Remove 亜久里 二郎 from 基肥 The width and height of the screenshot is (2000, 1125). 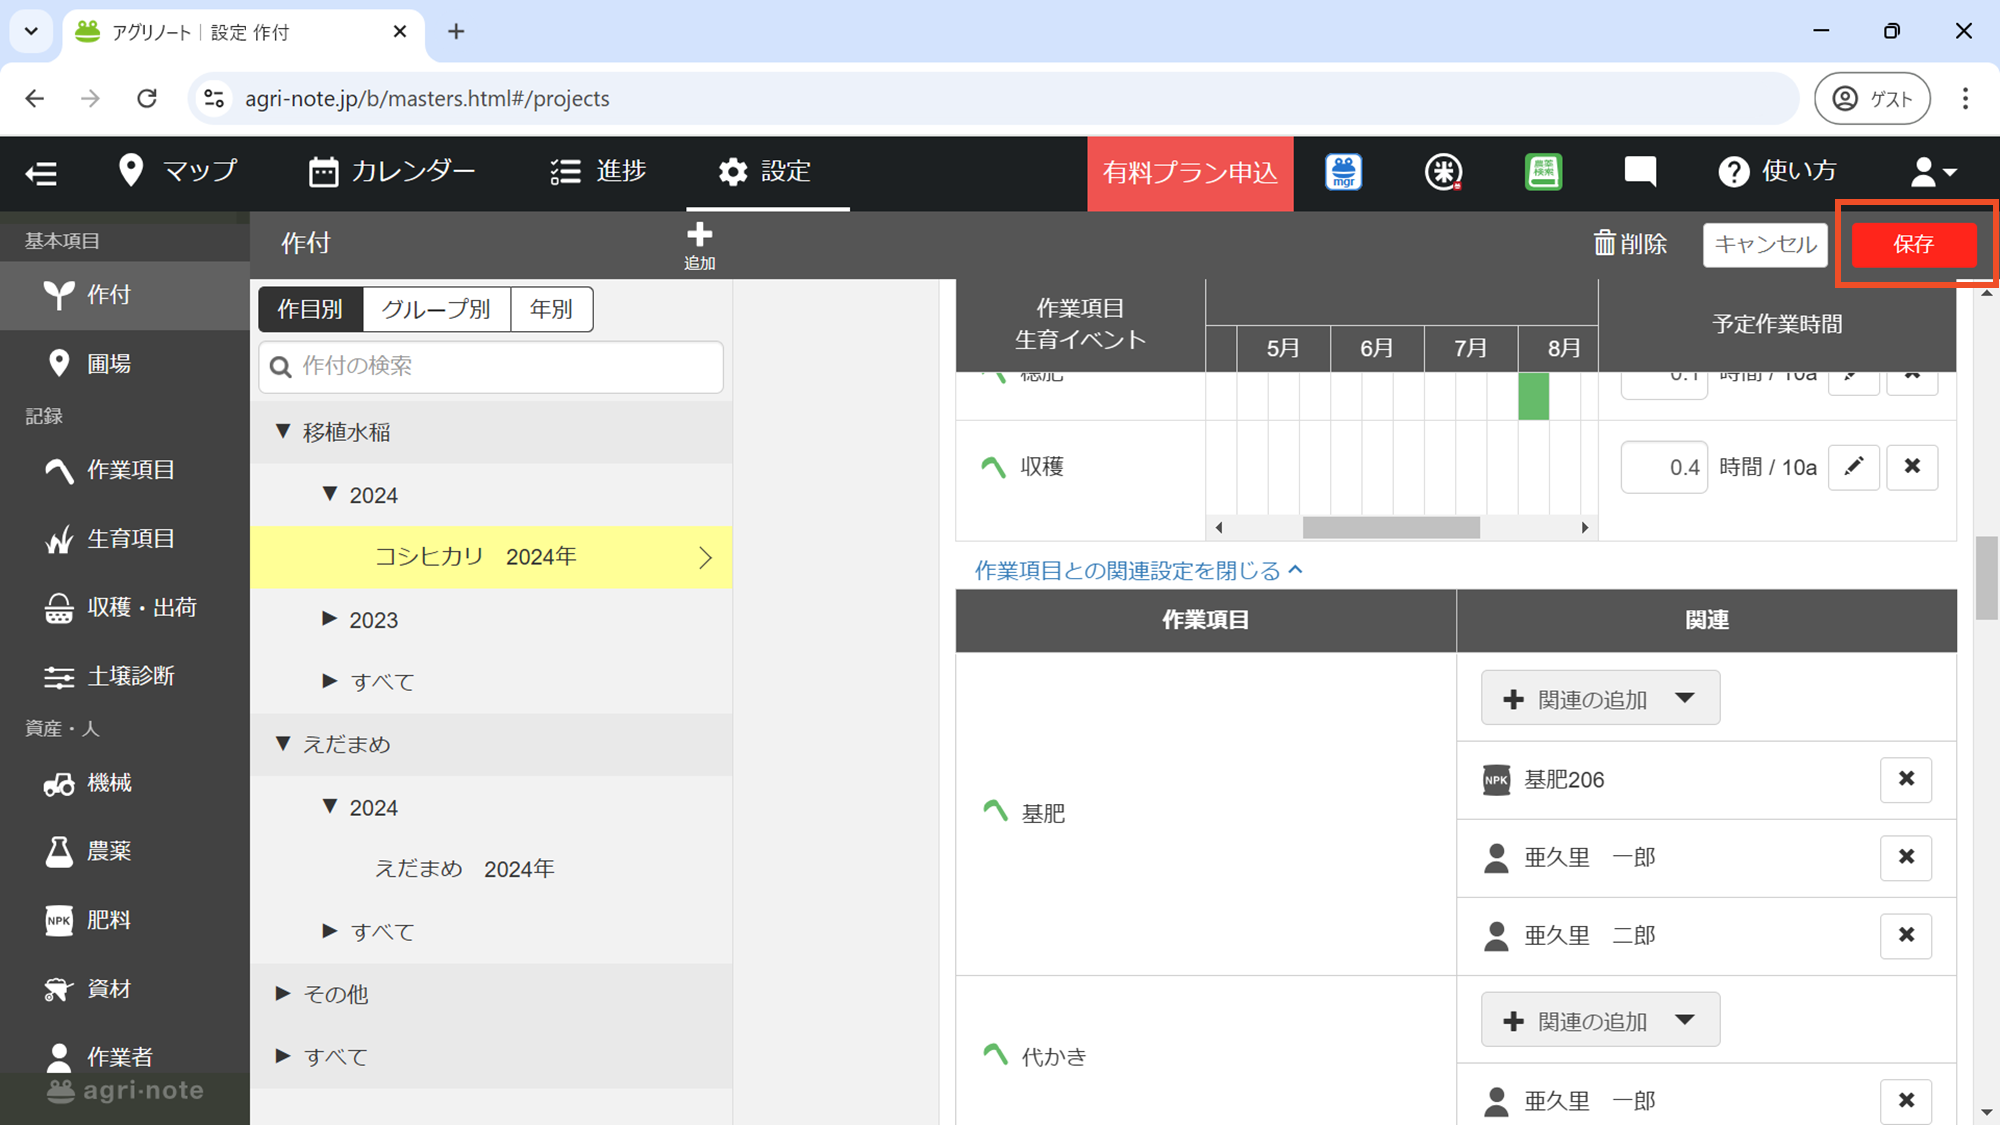(x=1906, y=936)
